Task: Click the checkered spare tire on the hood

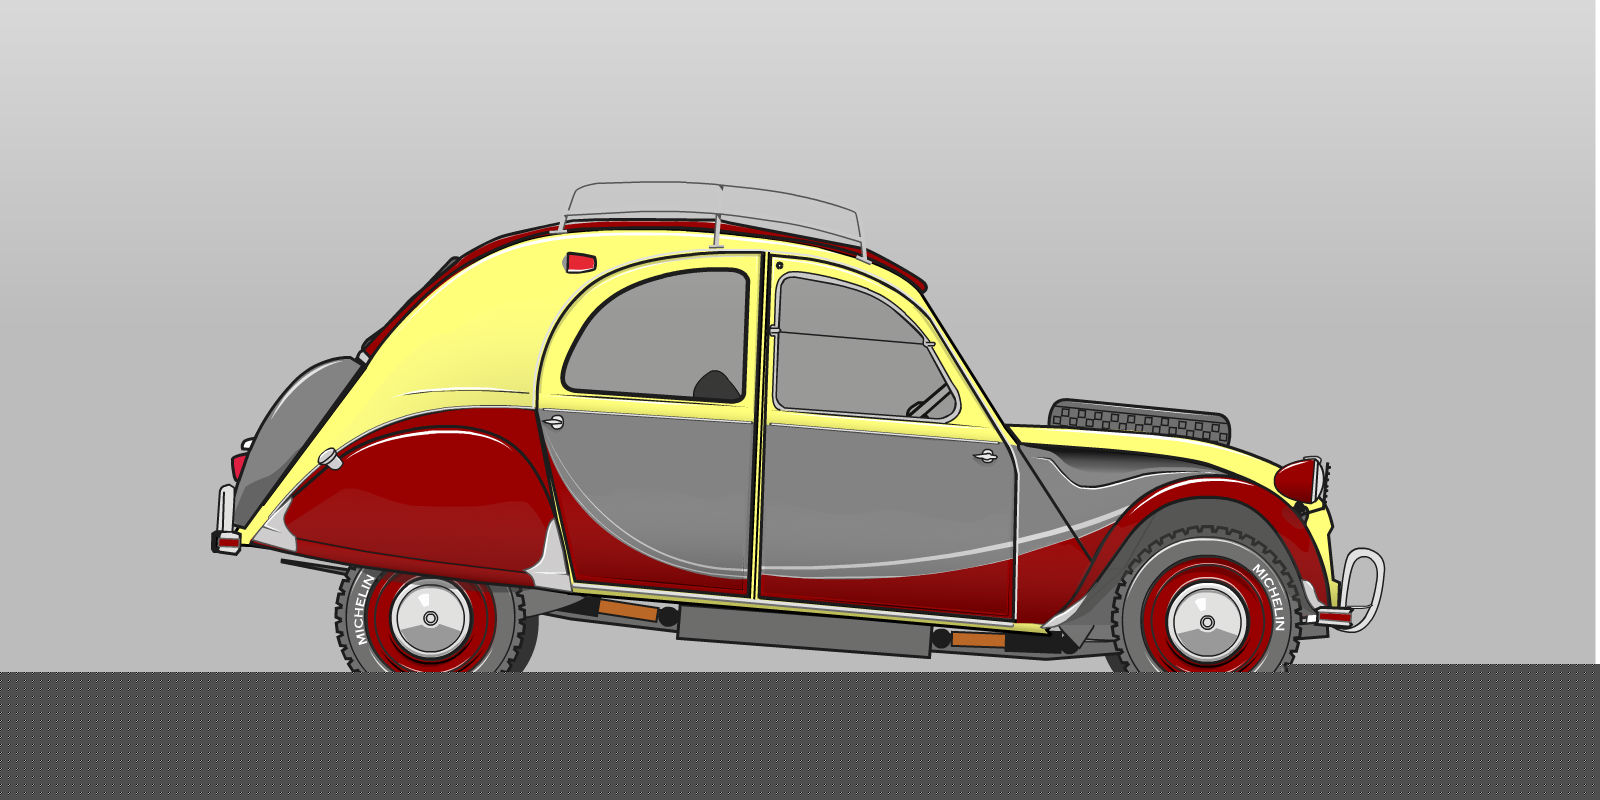Action: (1138, 419)
